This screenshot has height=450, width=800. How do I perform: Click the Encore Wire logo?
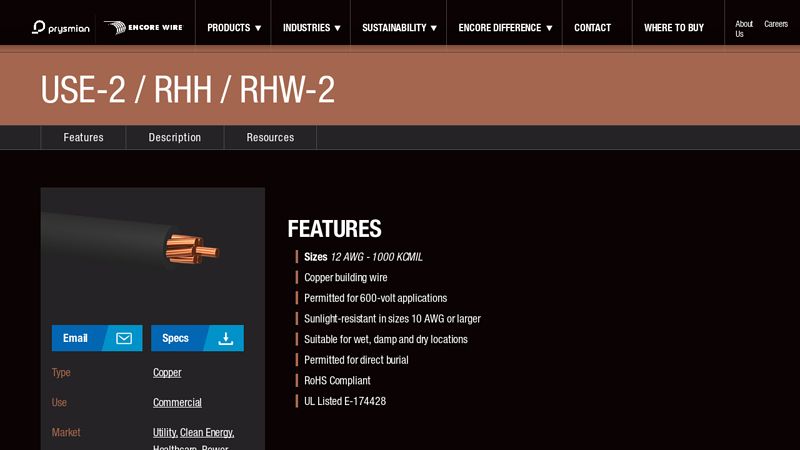(143, 27)
